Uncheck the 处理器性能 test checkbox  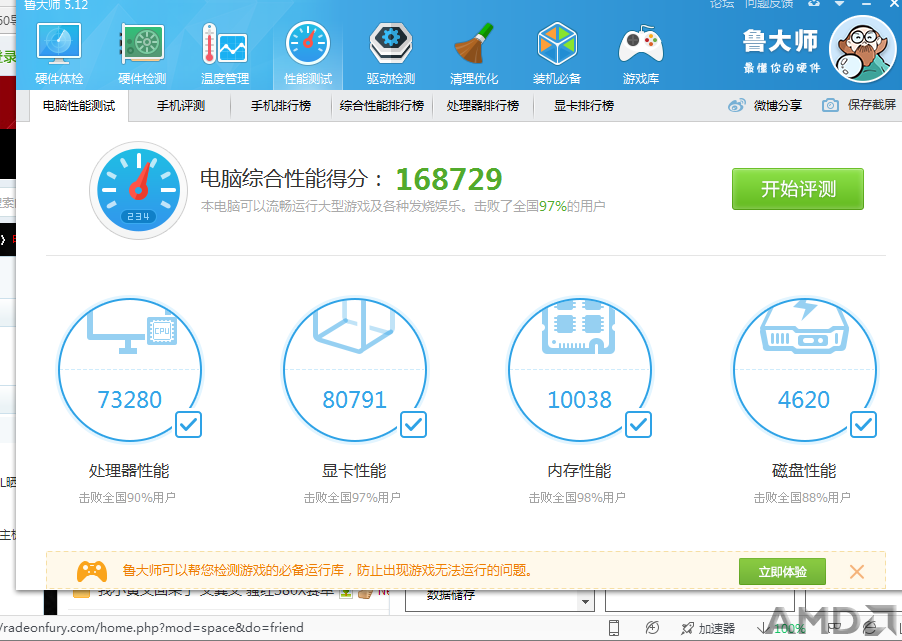[x=189, y=425]
